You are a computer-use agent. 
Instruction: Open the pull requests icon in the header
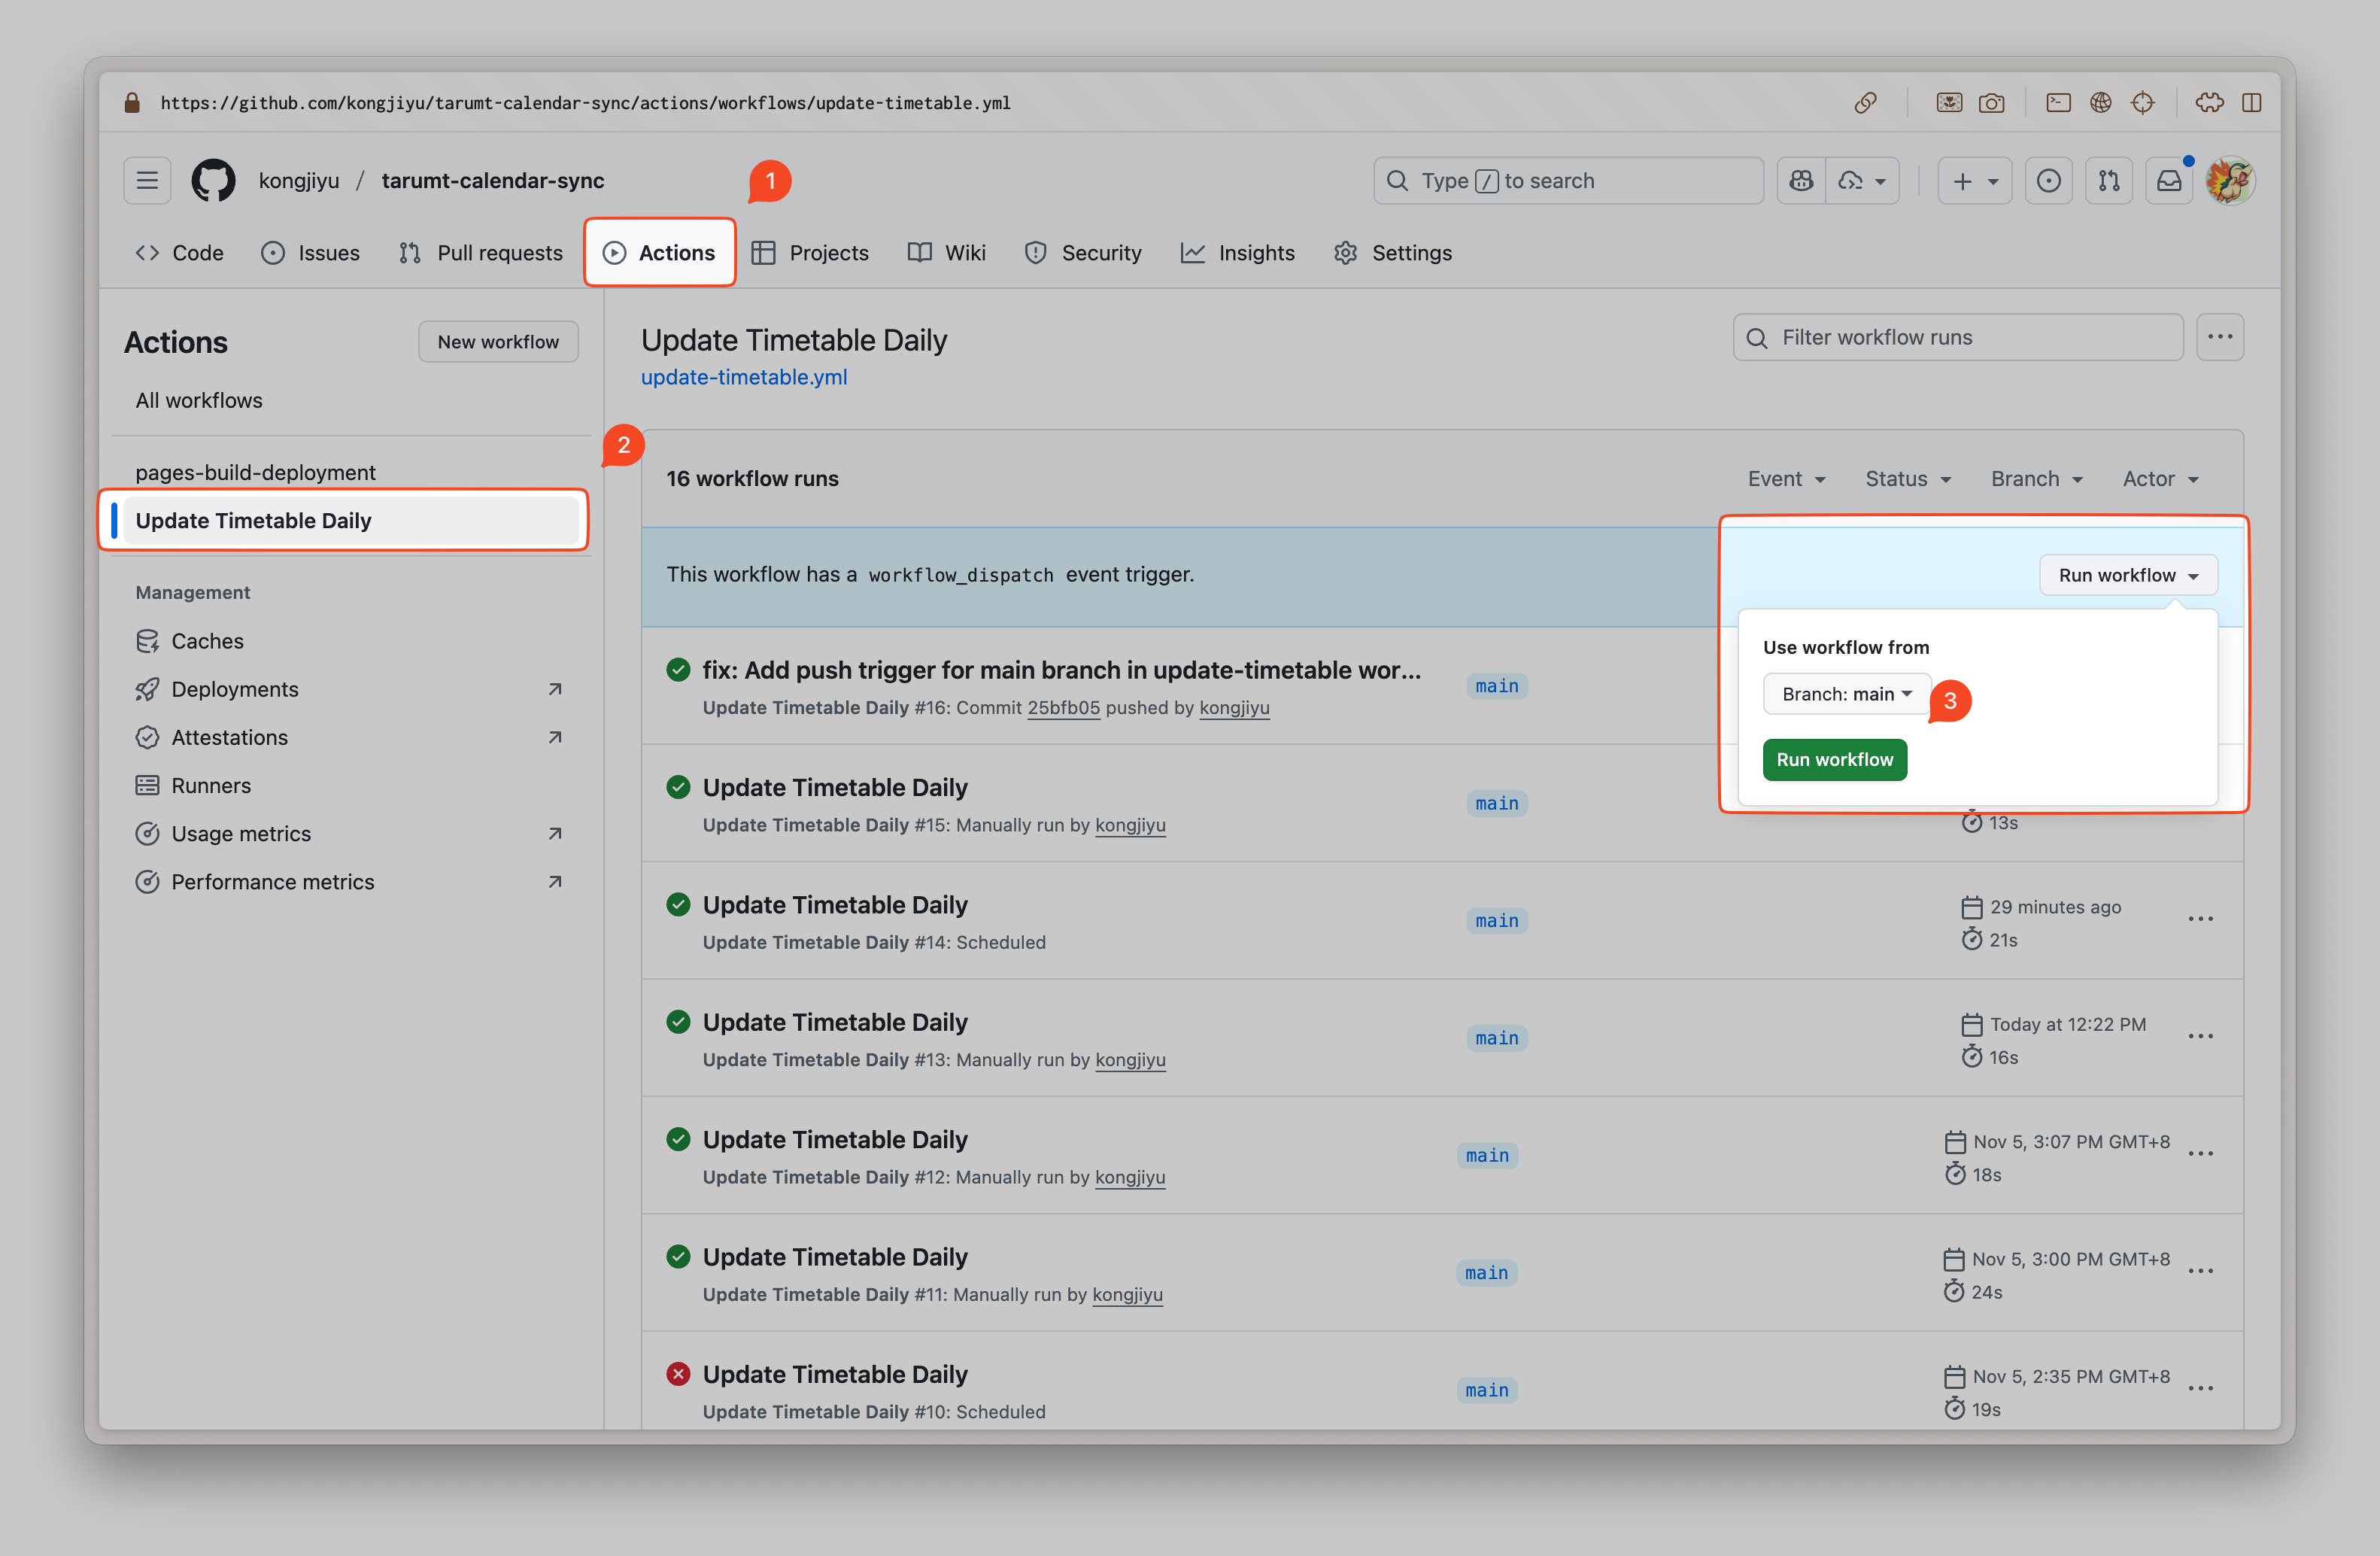(x=2109, y=181)
